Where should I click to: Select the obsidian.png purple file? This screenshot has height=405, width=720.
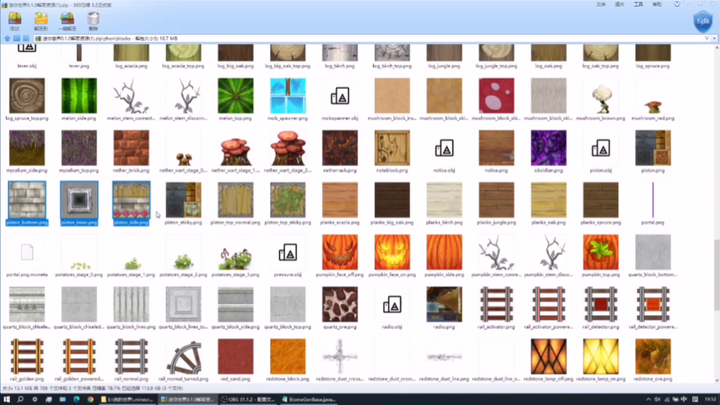(549, 152)
